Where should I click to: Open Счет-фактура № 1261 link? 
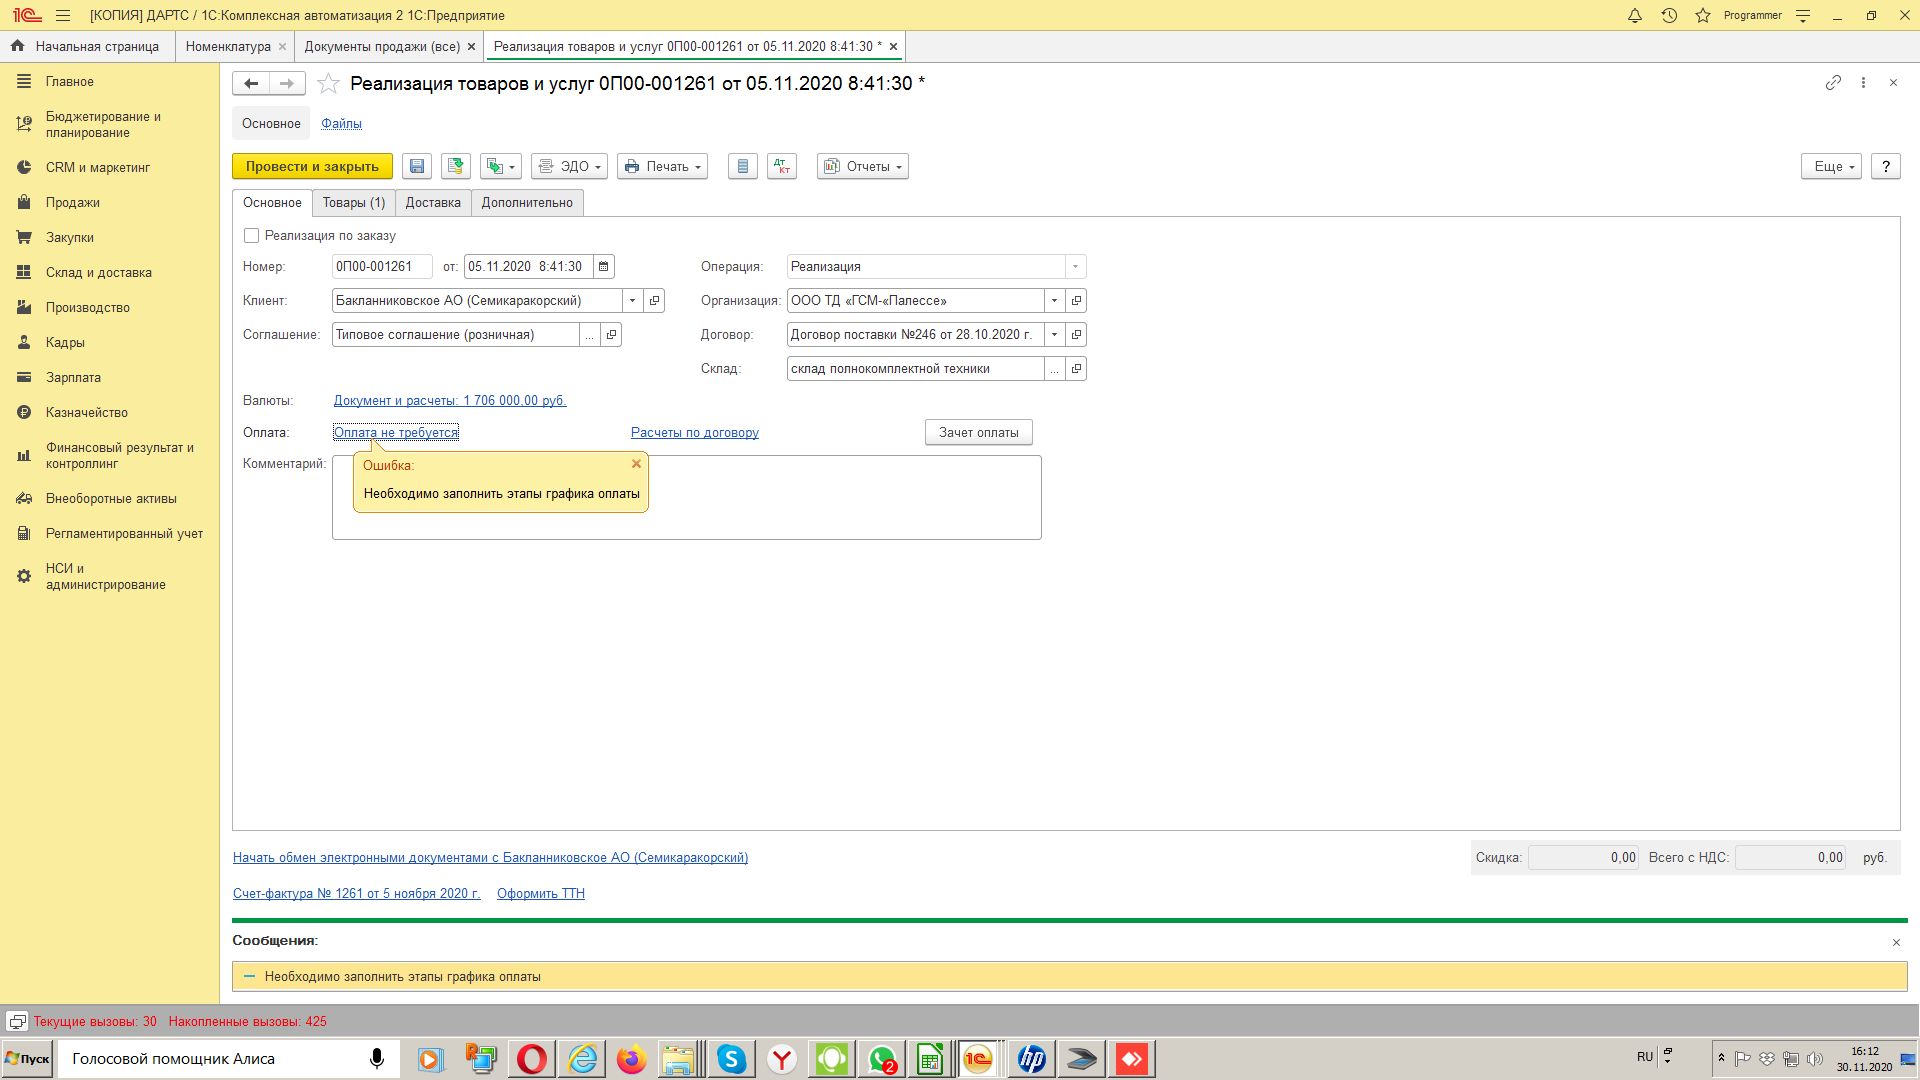click(x=357, y=894)
